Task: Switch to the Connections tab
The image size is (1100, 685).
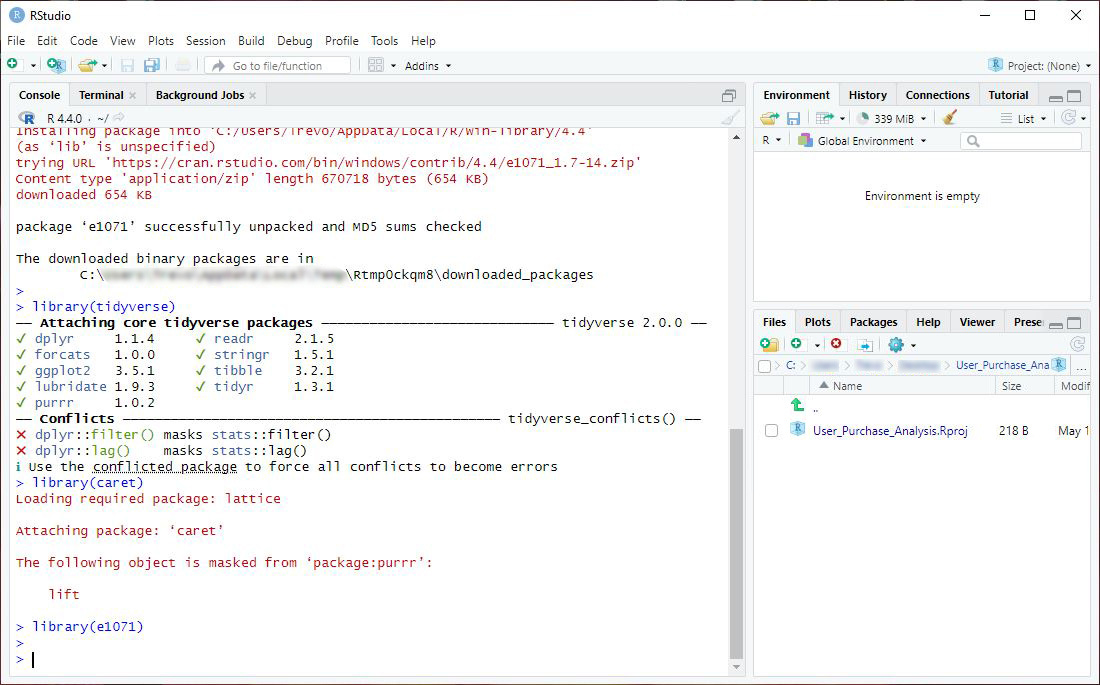Action: coord(937,95)
